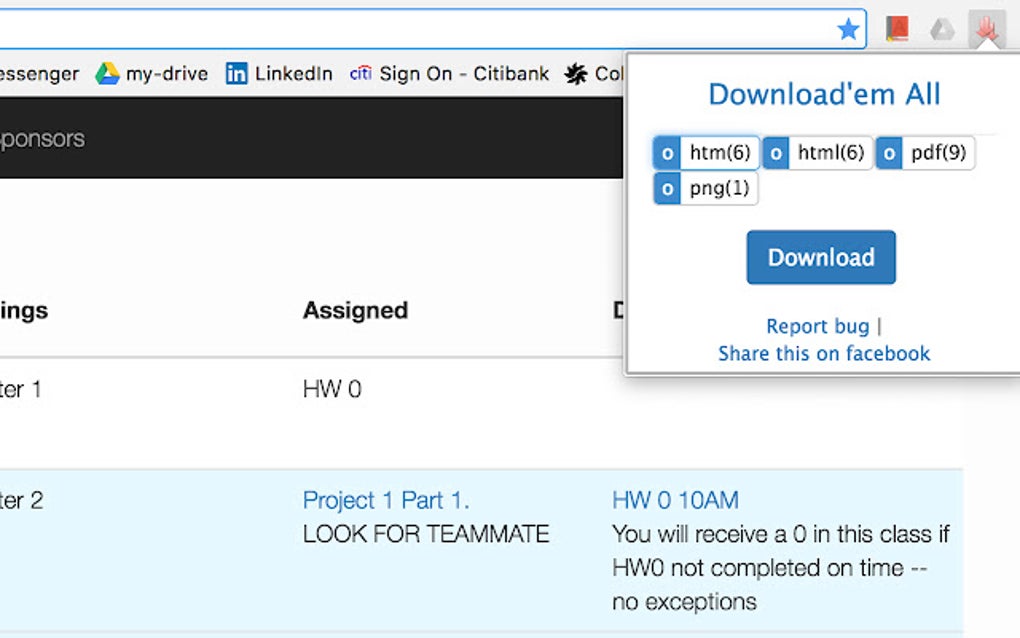1020x638 pixels.
Task: Click the bookmark star in the address bar
Action: [849, 29]
